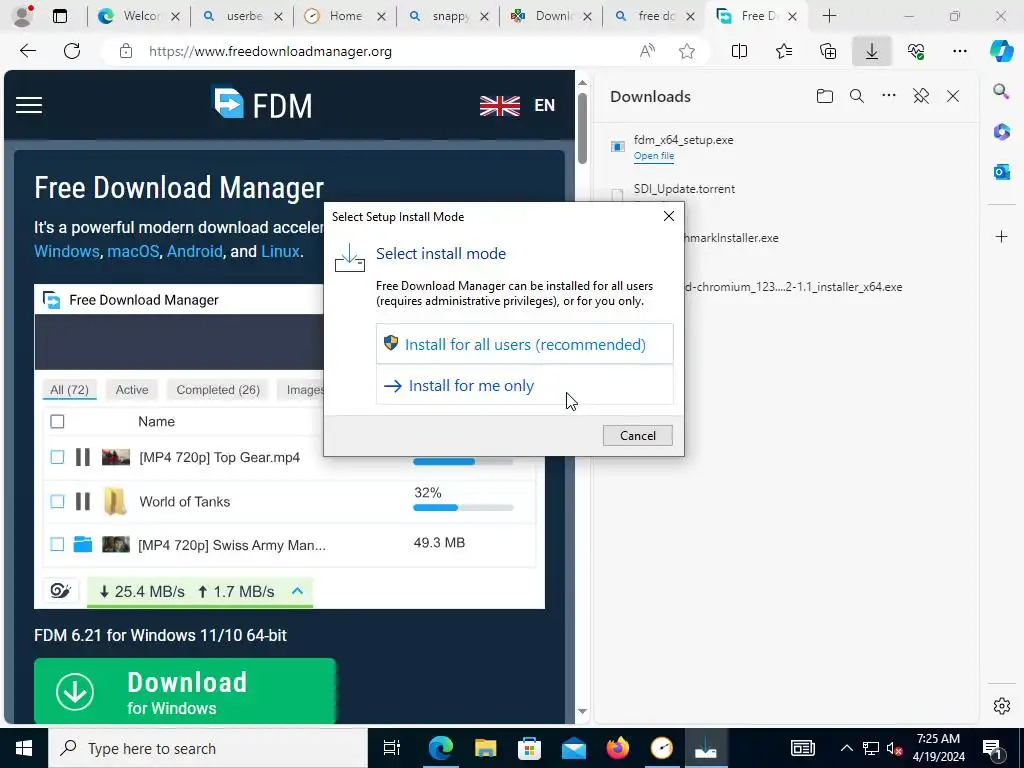Viewport: 1024px width, 768px height.
Task: Open the Windows Start menu
Action: [24, 748]
